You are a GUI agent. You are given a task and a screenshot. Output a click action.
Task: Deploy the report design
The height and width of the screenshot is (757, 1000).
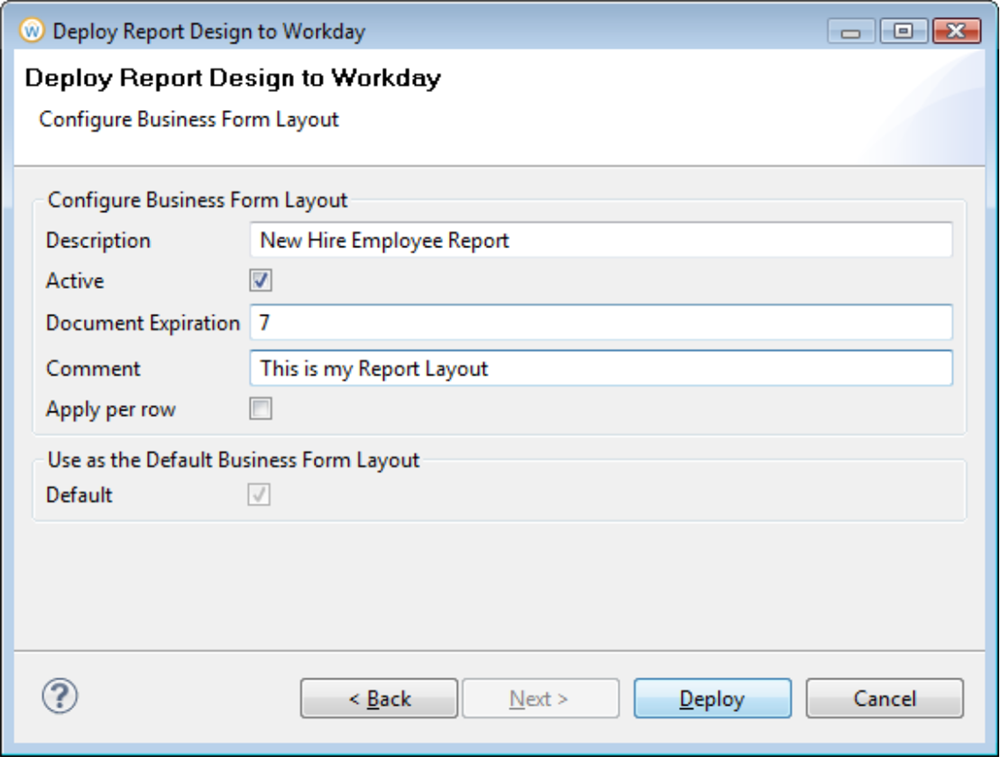(712, 698)
